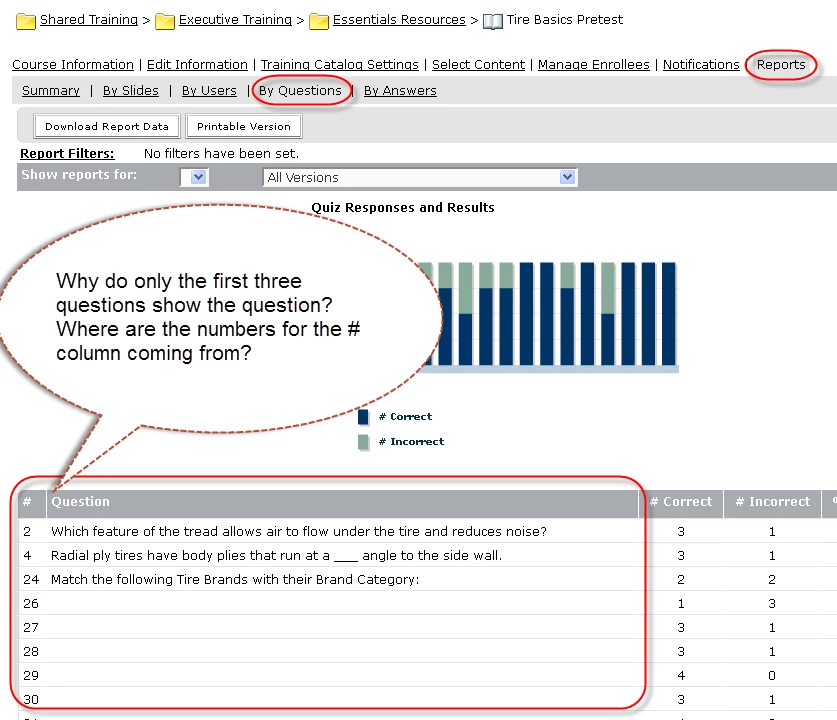The width and height of the screenshot is (837, 720).
Task: Go to the Executive Training breadcrumb link
Action: (235, 20)
